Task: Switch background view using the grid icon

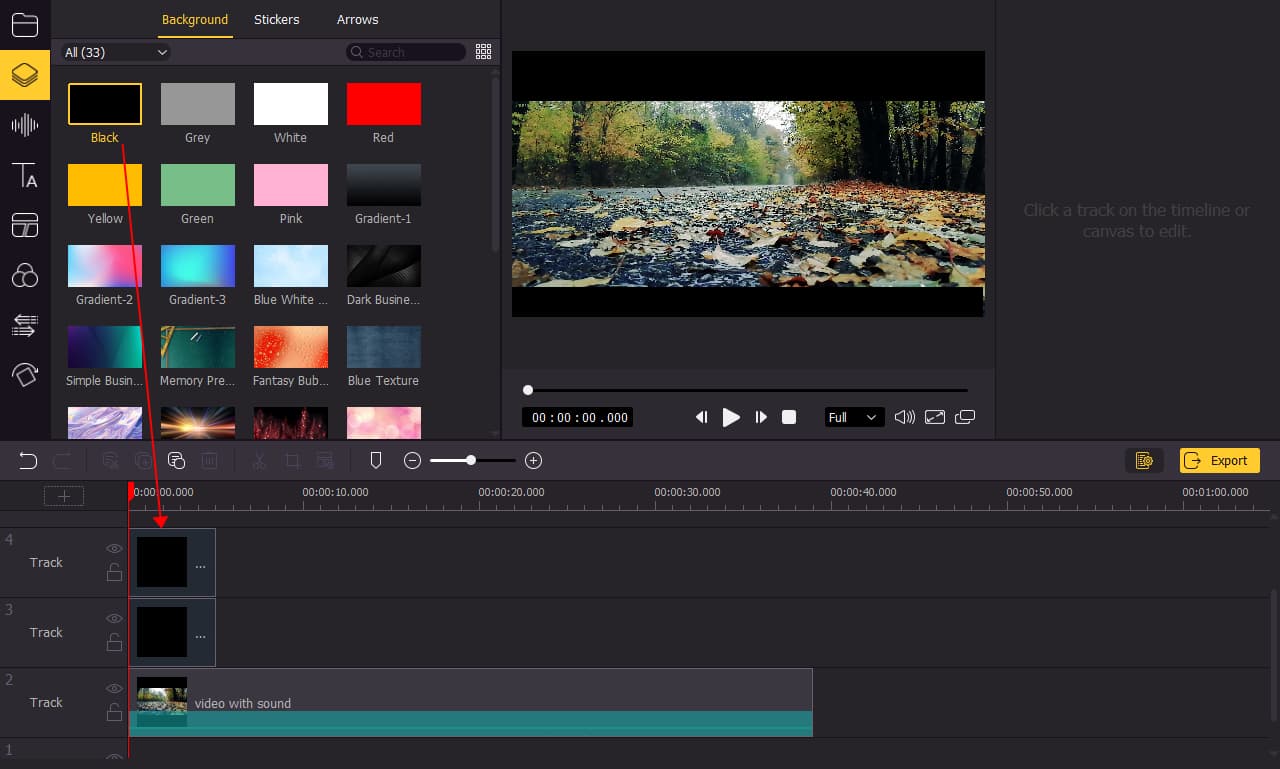Action: (x=484, y=51)
